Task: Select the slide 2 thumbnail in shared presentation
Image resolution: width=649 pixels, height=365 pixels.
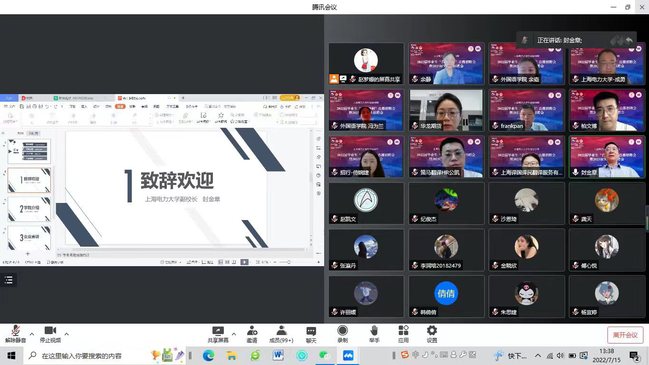Action: 29,209
